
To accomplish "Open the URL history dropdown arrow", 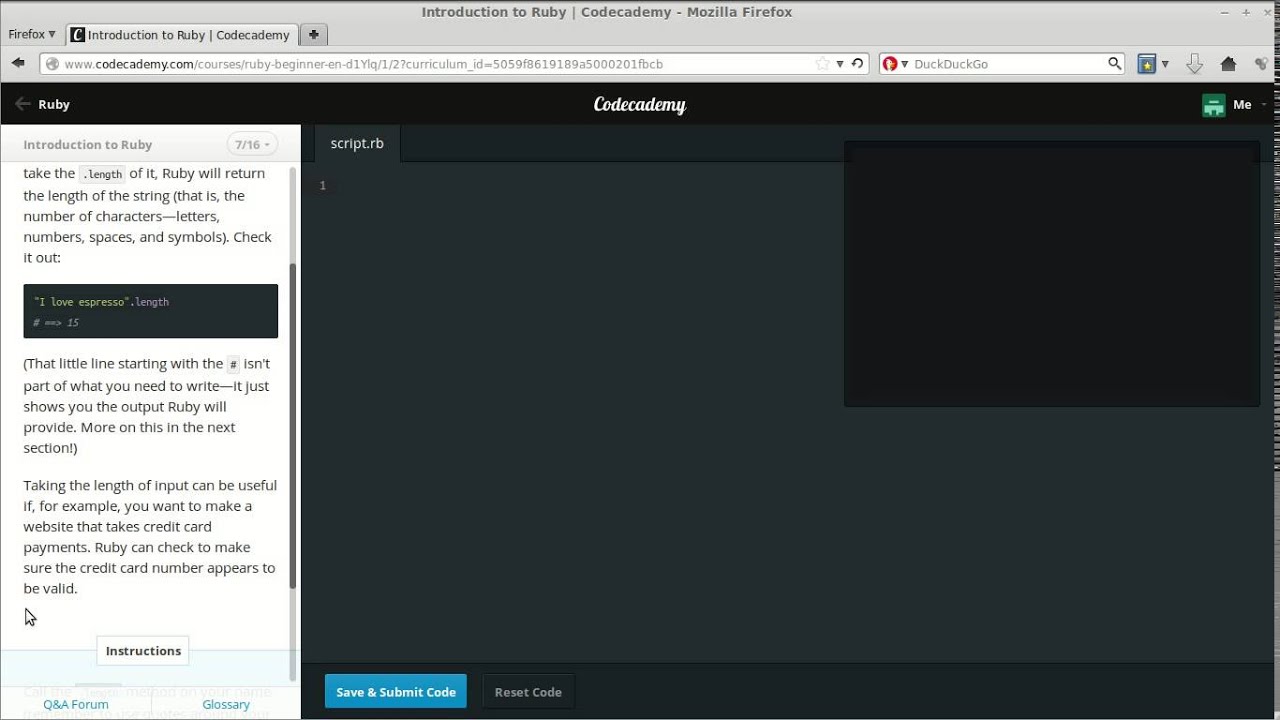I will pyautogui.click(x=840, y=63).
